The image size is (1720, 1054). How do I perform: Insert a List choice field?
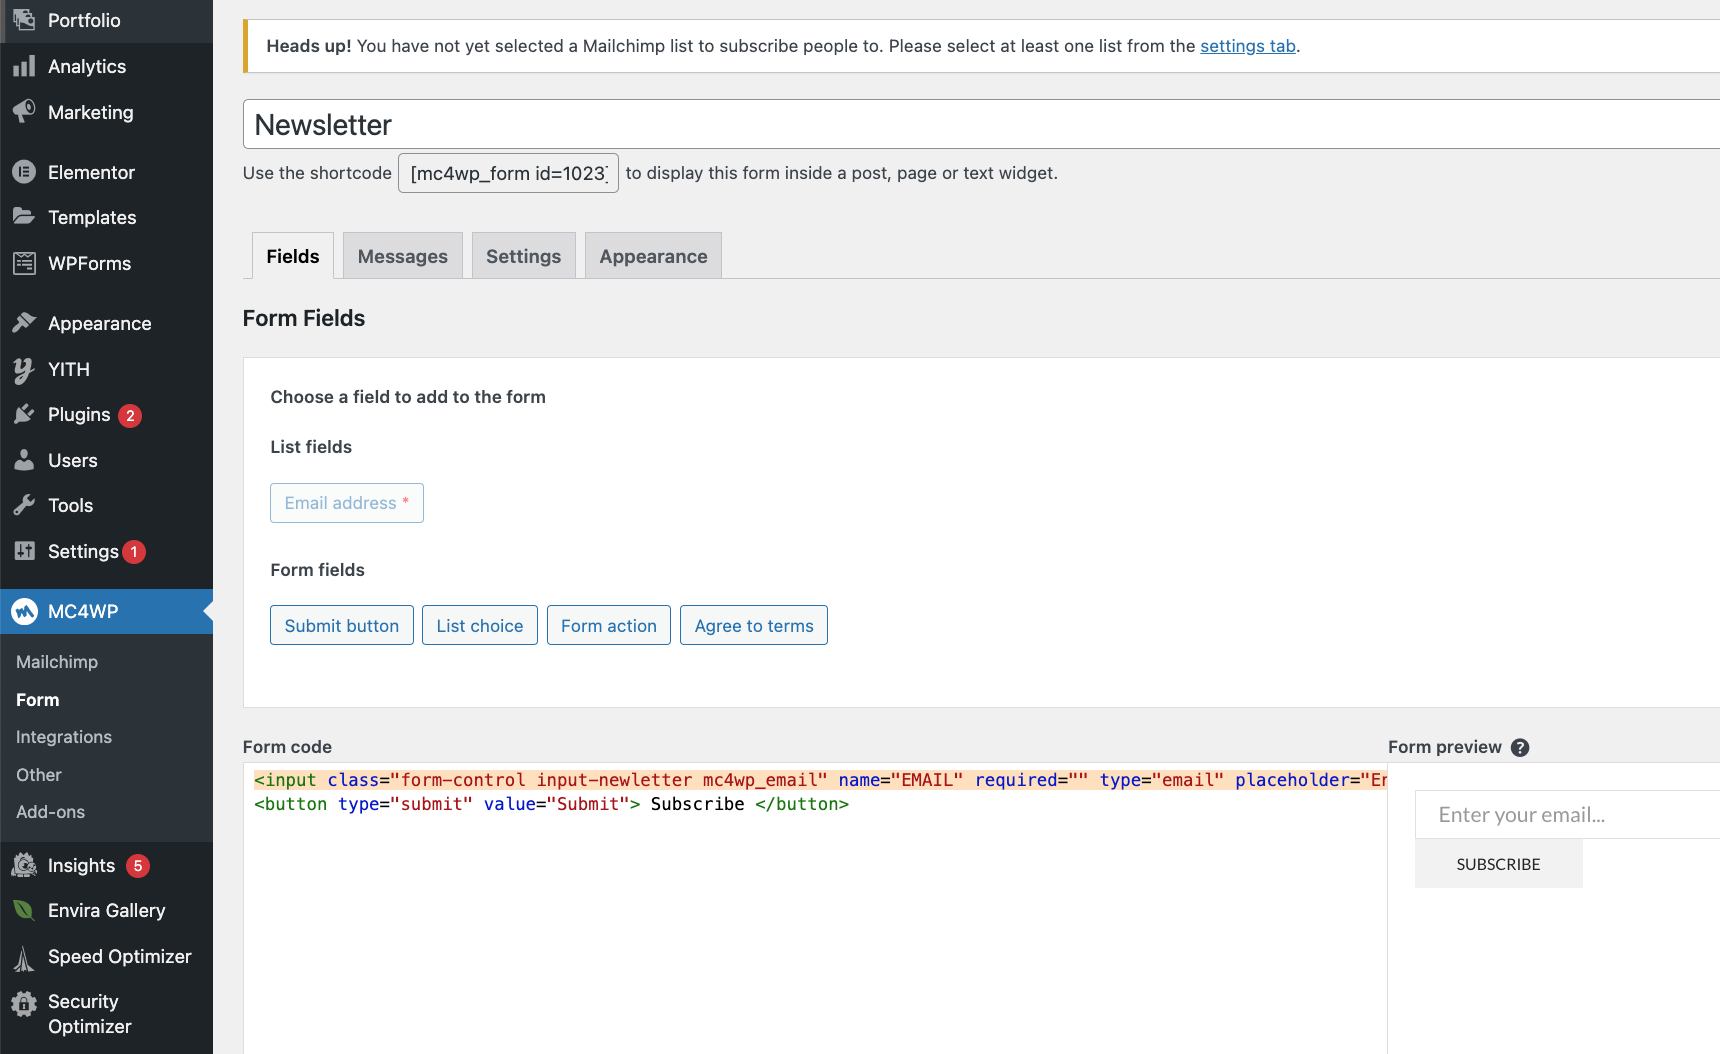point(479,625)
